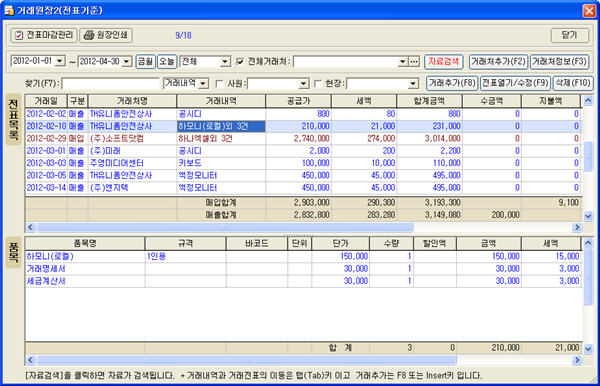Image resolution: width=600 pixels, height=386 pixels.
Task: Click 거래처정보(F3) customer info button
Action: (x=559, y=61)
